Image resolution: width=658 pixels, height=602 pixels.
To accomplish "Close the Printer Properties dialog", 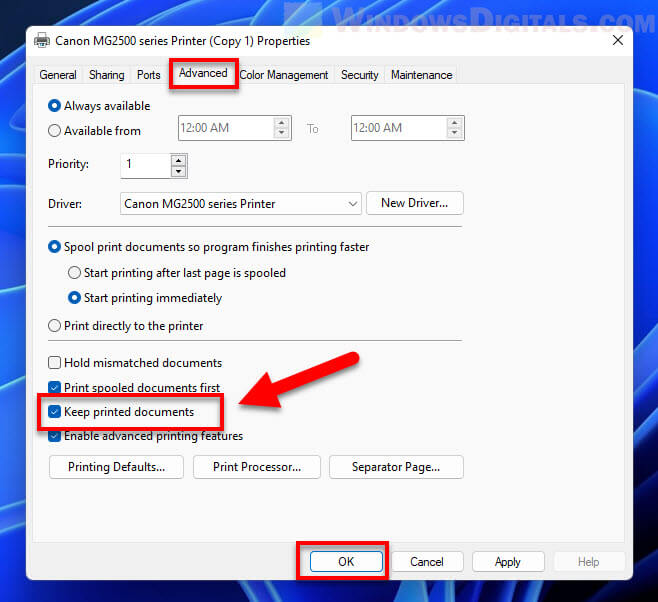I will point(618,41).
